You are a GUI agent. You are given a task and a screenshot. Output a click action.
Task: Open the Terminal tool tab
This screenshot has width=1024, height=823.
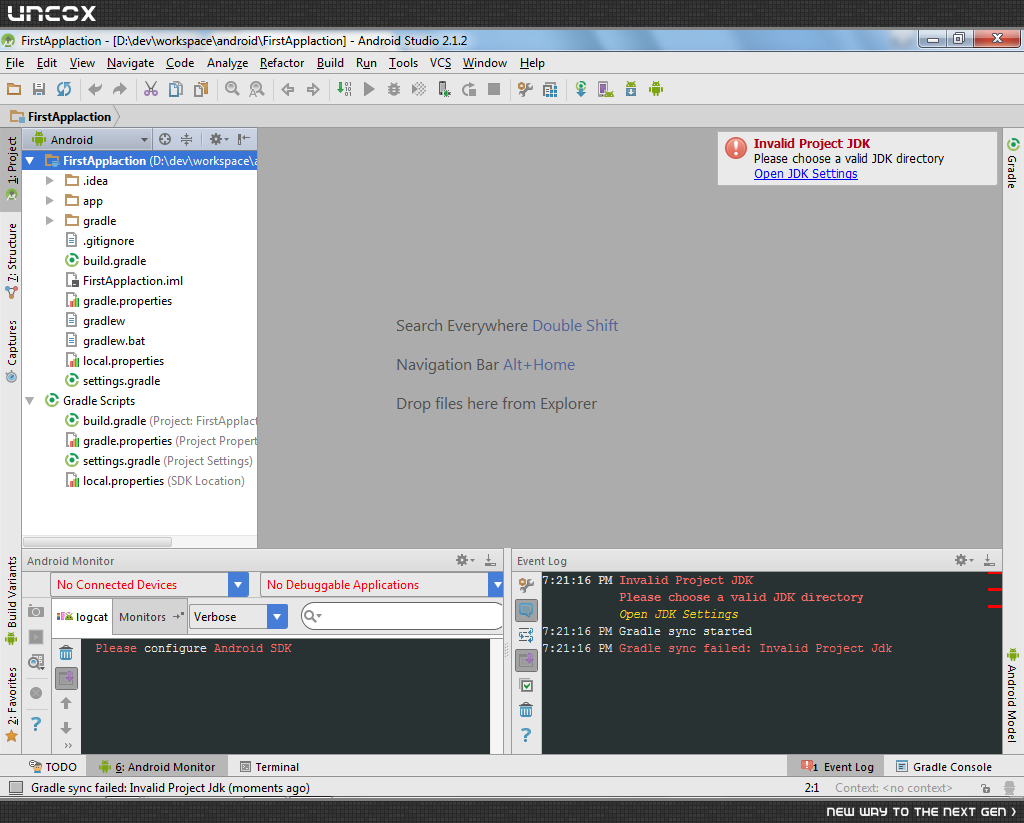pos(269,767)
